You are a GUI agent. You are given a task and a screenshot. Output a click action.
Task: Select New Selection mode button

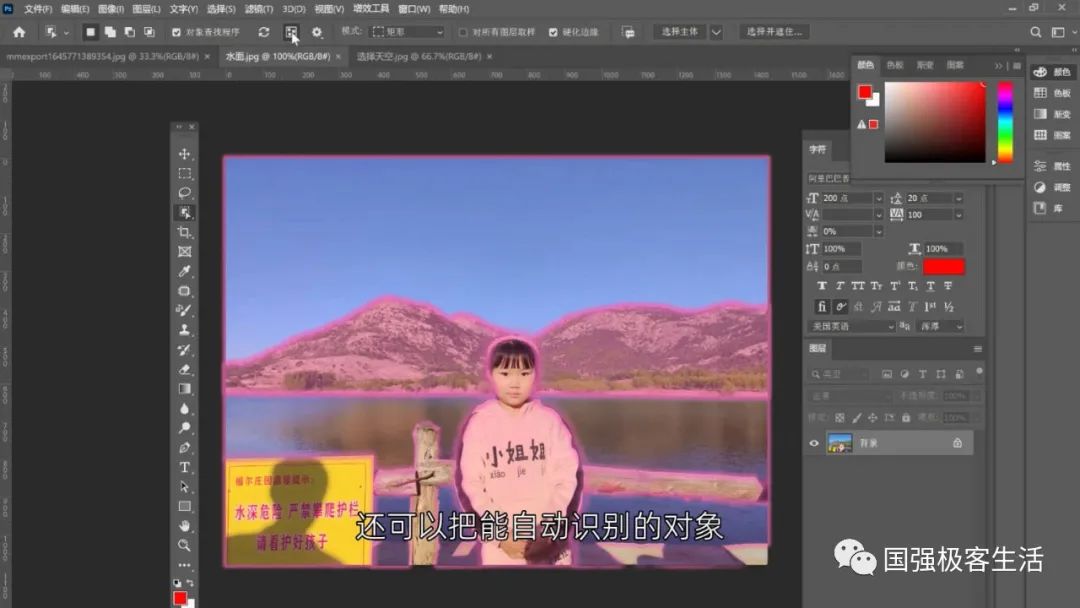tap(90, 32)
